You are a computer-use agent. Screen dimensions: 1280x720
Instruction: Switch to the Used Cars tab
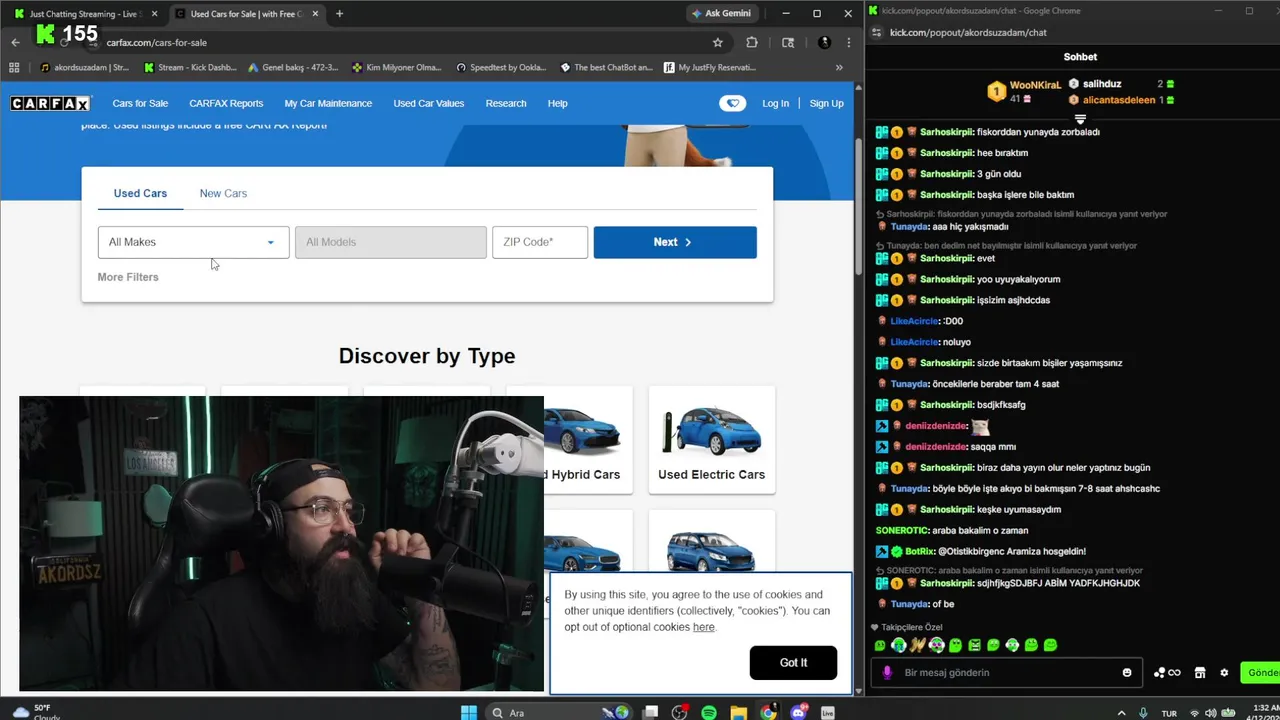point(140,193)
